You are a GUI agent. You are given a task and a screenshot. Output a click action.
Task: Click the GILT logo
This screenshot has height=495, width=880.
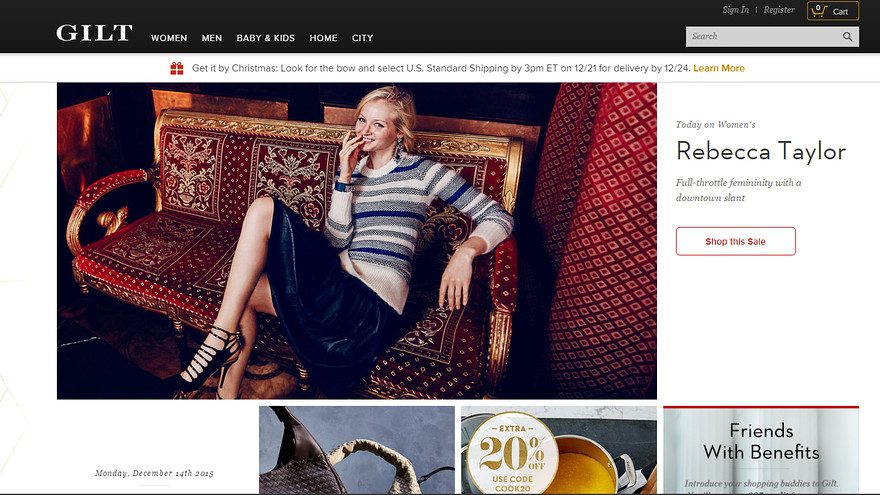94,33
